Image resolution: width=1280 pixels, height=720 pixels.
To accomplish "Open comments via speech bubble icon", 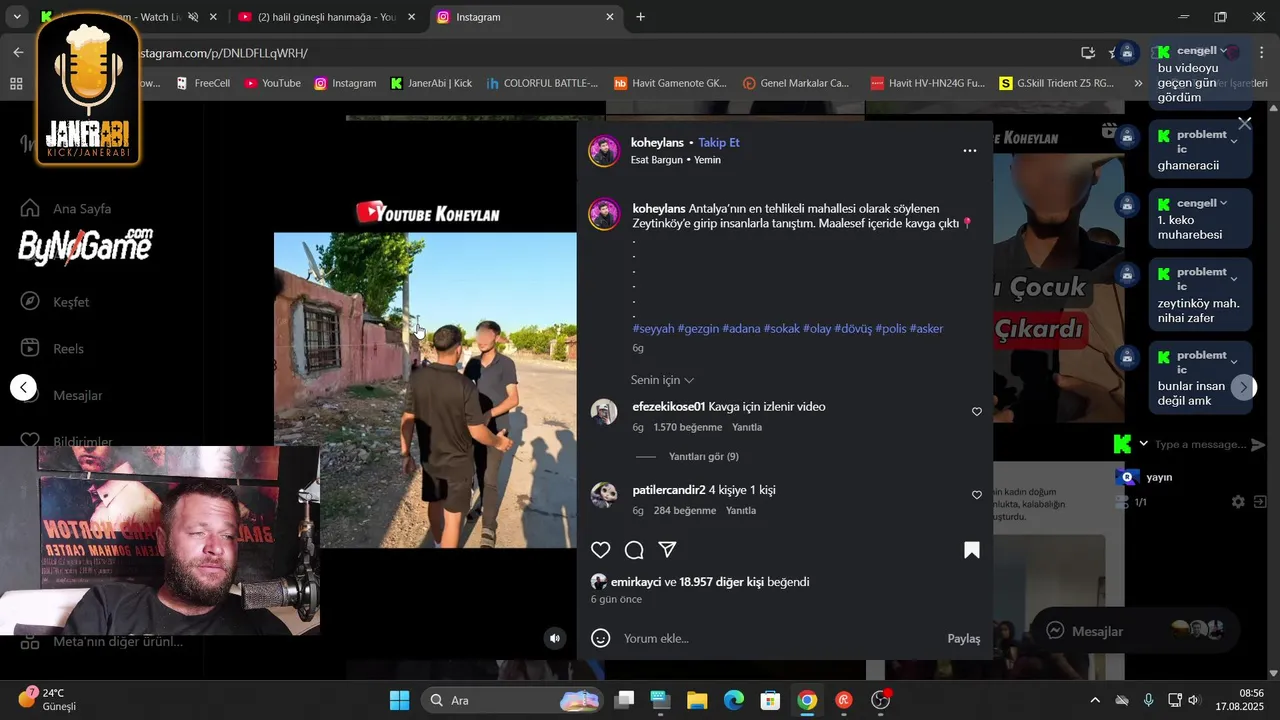I will [634, 550].
